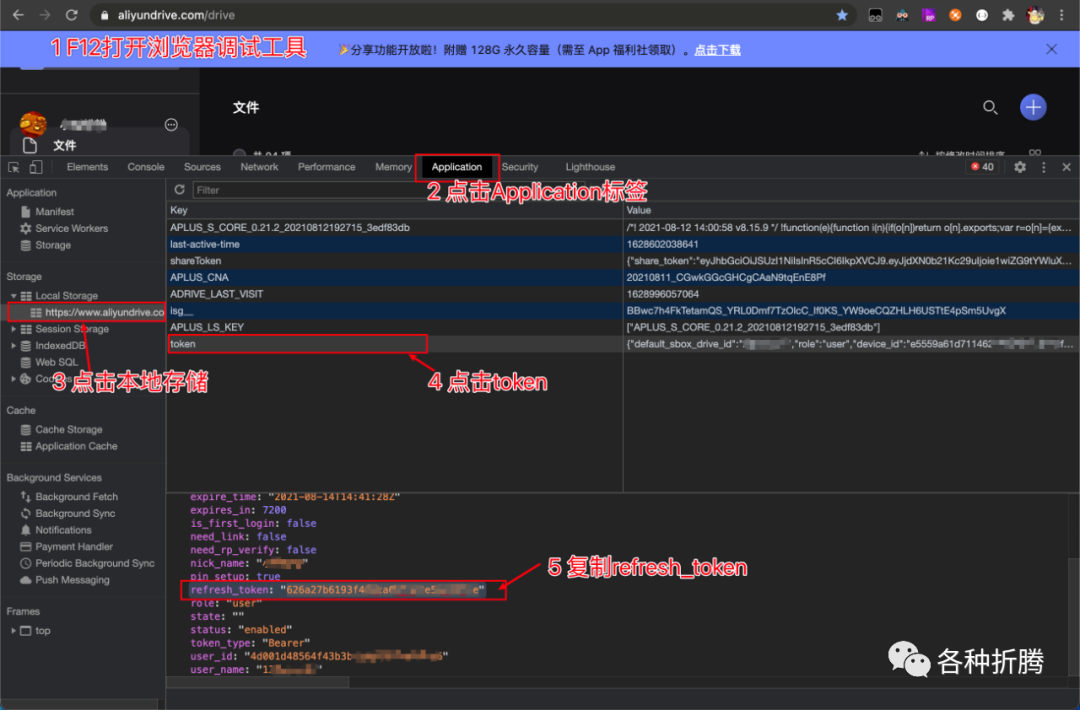Select Background Sync service
The width and height of the screenshot is (1080, 710).
75,514
